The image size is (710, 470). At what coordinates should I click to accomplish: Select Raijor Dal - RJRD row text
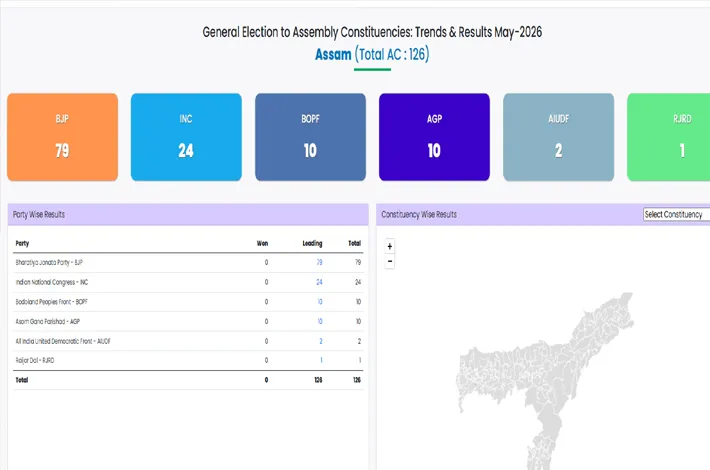[35, 360]
